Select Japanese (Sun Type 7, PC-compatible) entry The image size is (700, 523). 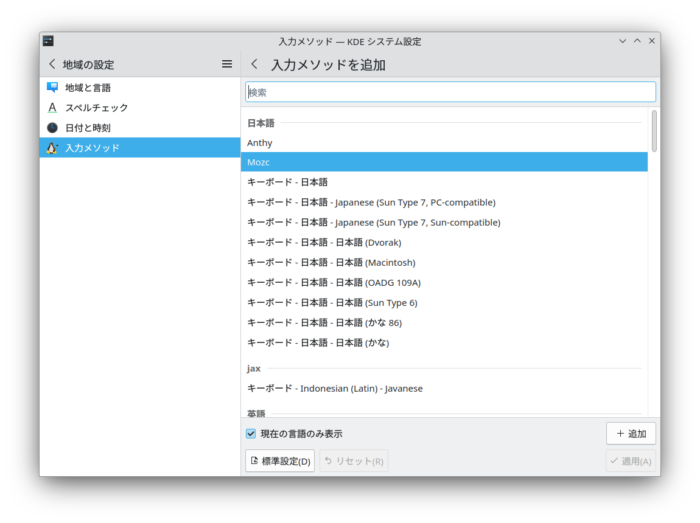click(x=444, y=202)
